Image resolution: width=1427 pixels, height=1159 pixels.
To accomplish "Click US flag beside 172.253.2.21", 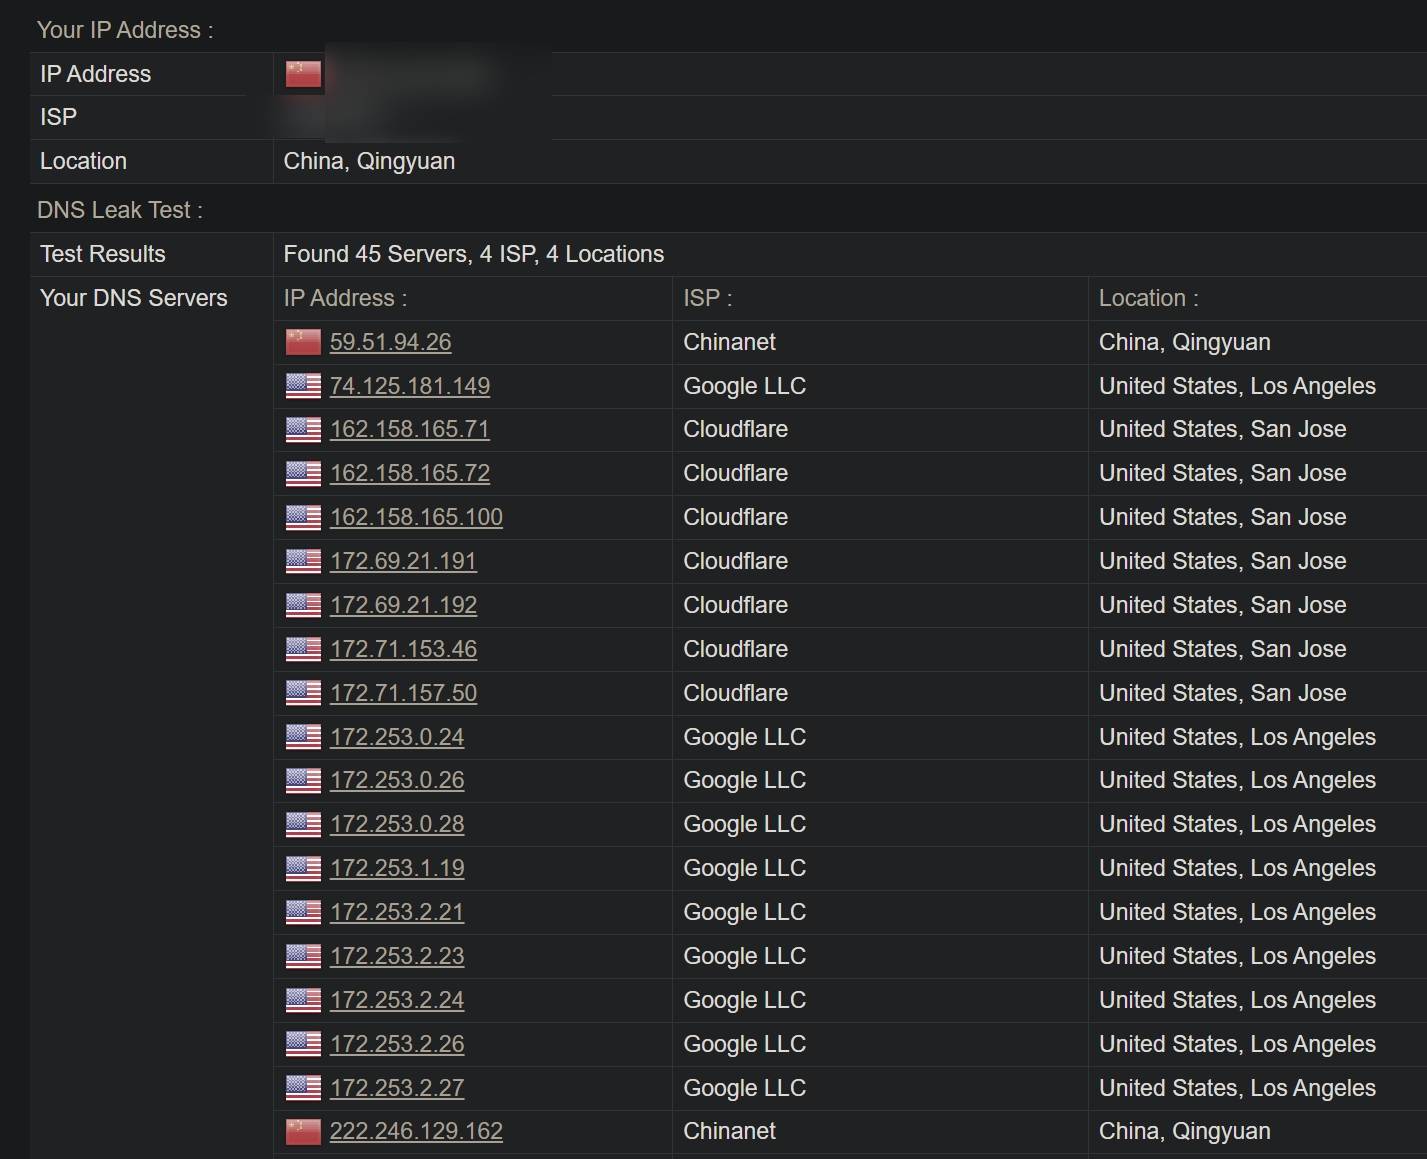I will click(x=303, y=913).
